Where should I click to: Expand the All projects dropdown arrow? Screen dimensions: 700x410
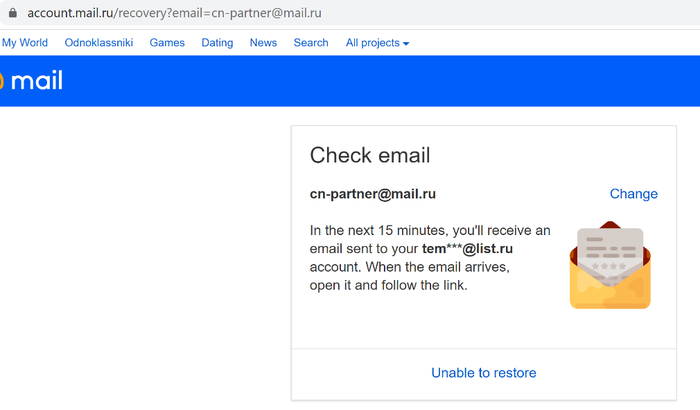click(406, 43)
